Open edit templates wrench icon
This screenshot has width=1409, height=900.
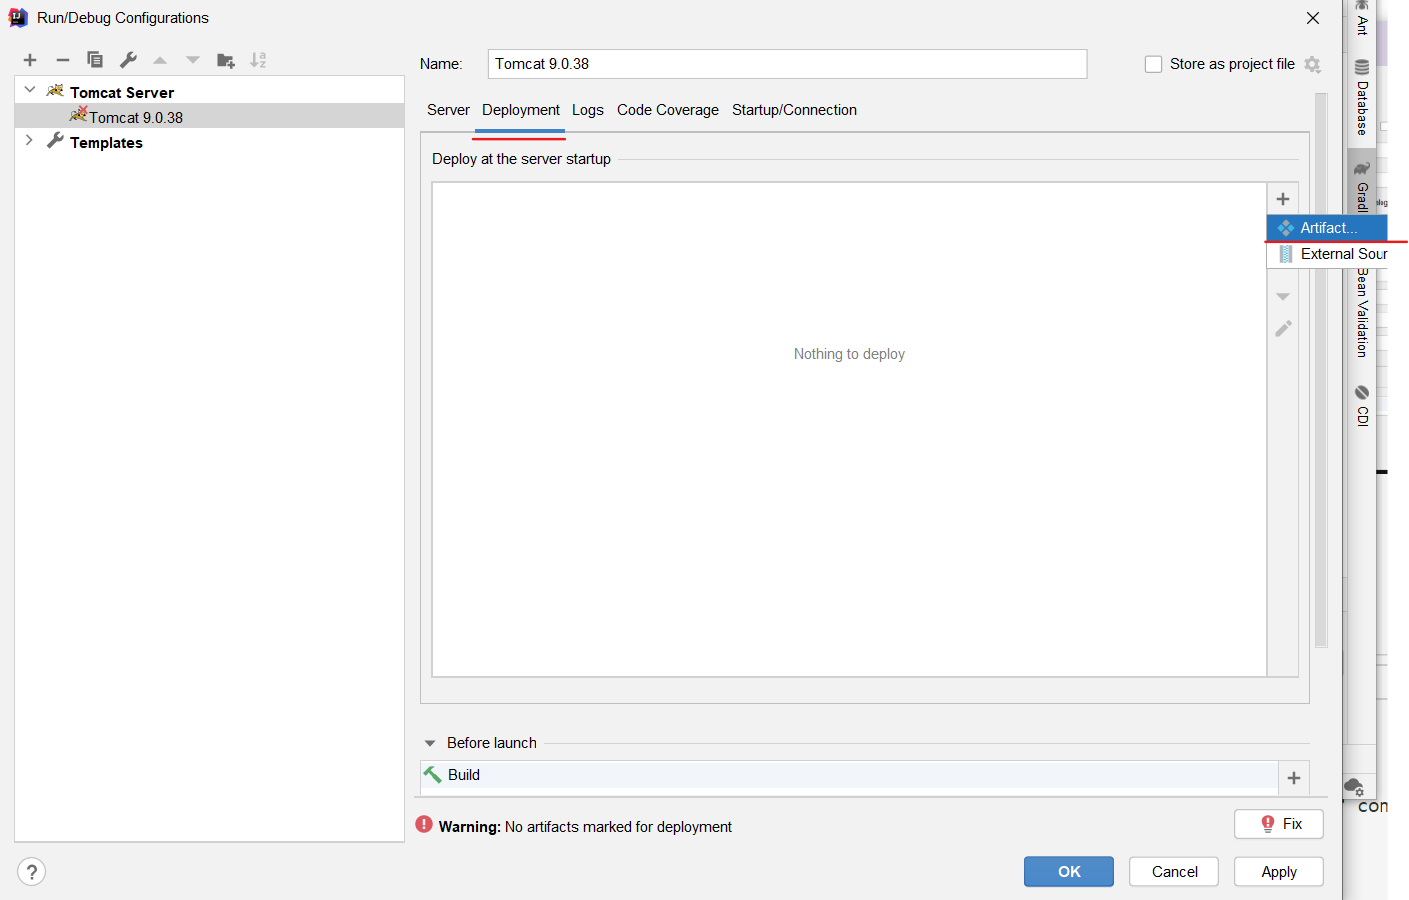pyautogui.click(x=128, y=60)
